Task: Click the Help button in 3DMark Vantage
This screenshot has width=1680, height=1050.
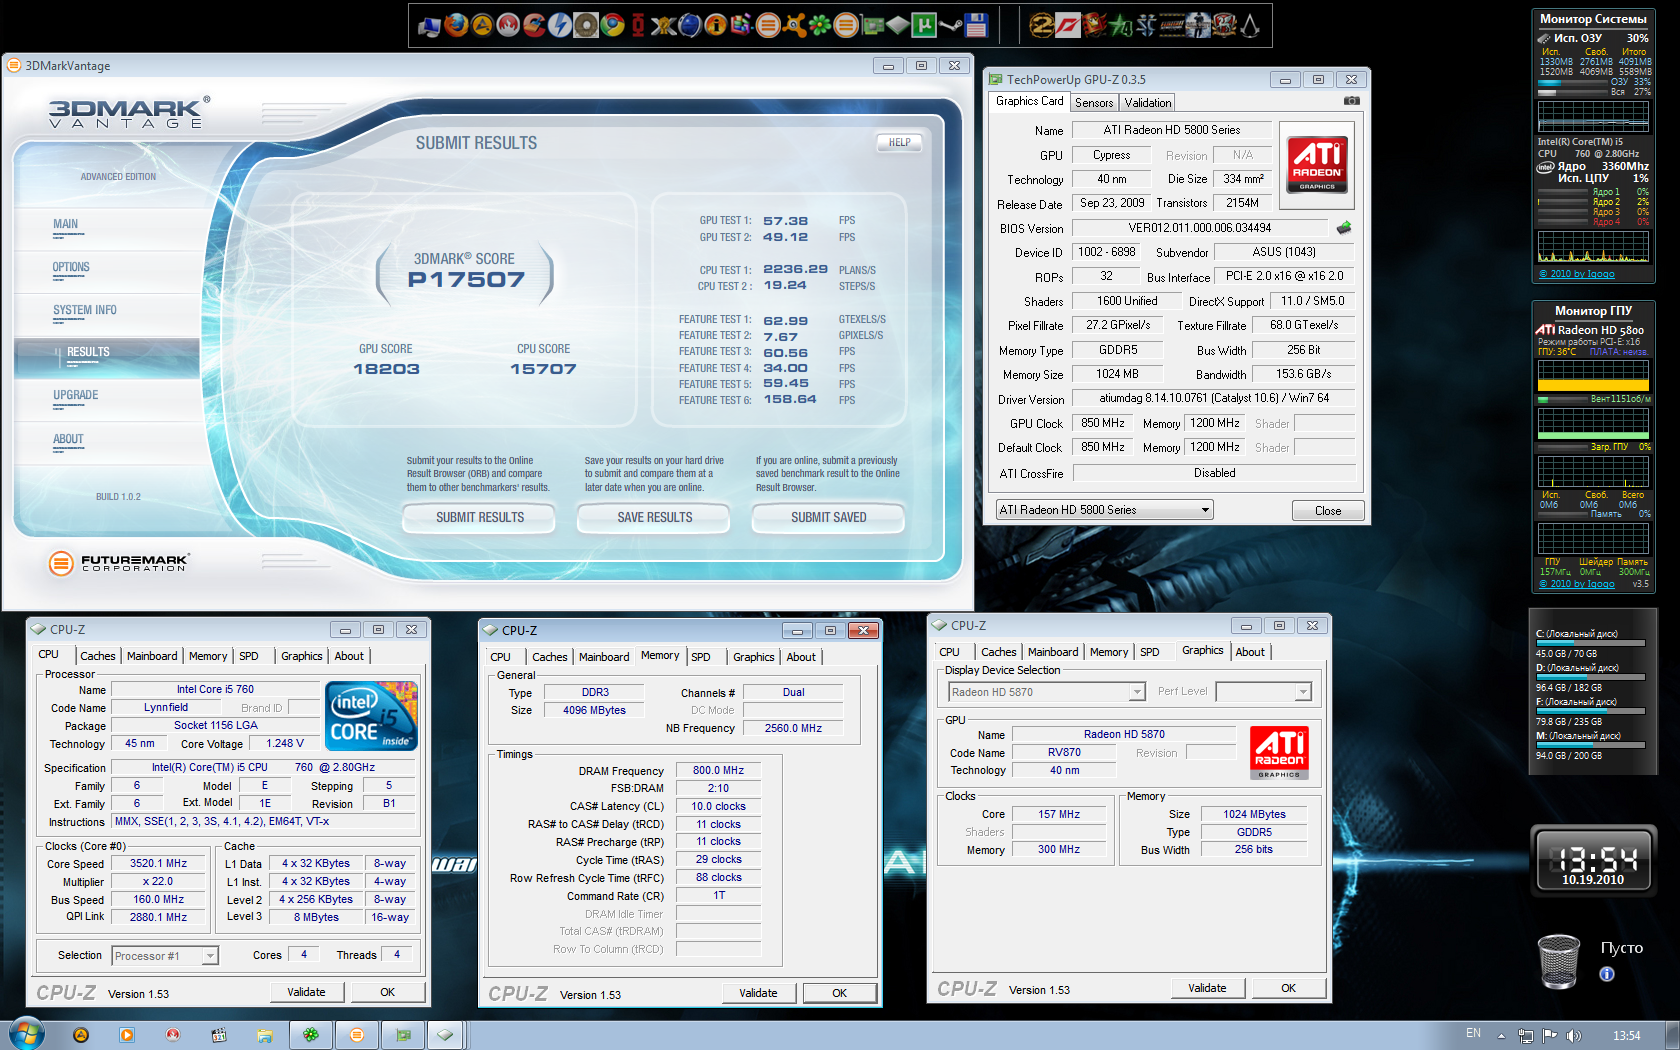Action: [x=900, y=142]
